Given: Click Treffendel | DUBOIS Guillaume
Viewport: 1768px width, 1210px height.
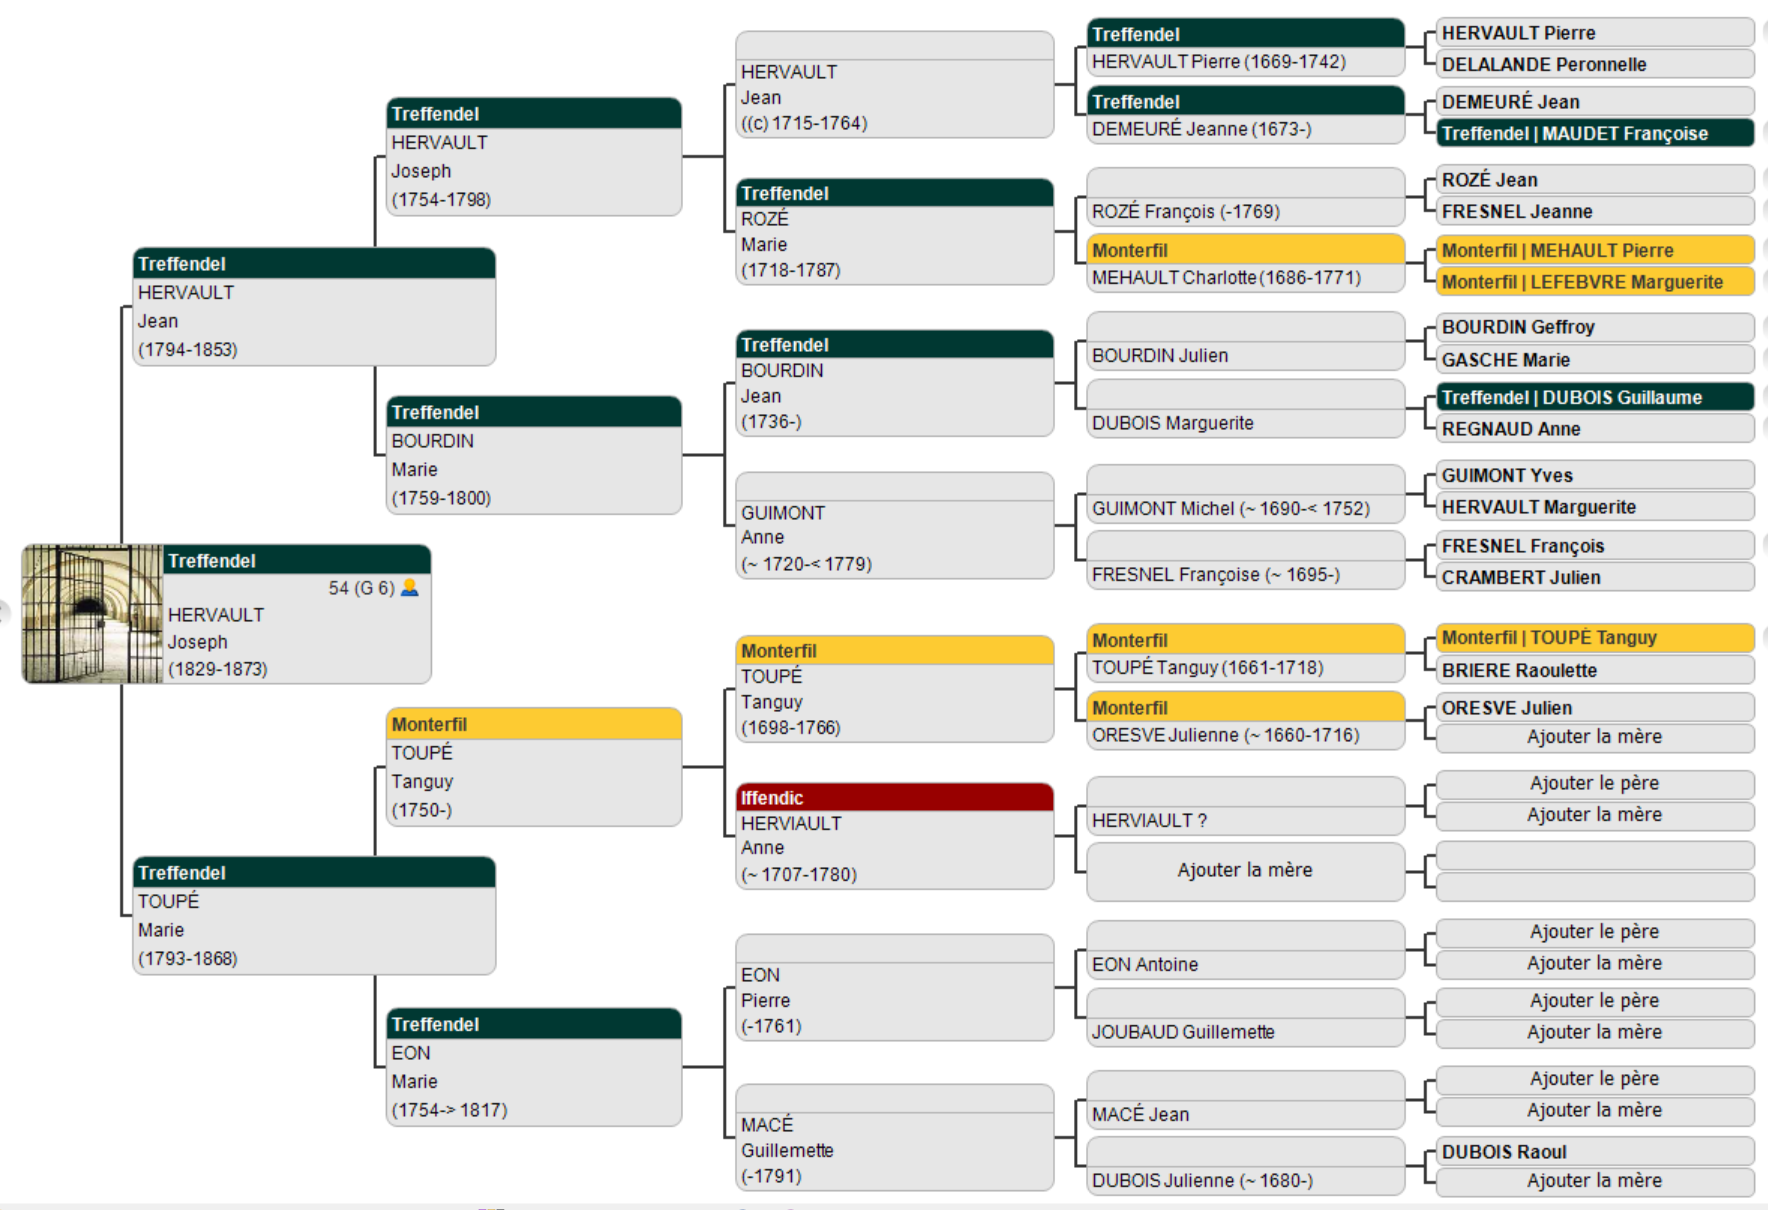Looking at the screenshot, I should (1594, 397).
